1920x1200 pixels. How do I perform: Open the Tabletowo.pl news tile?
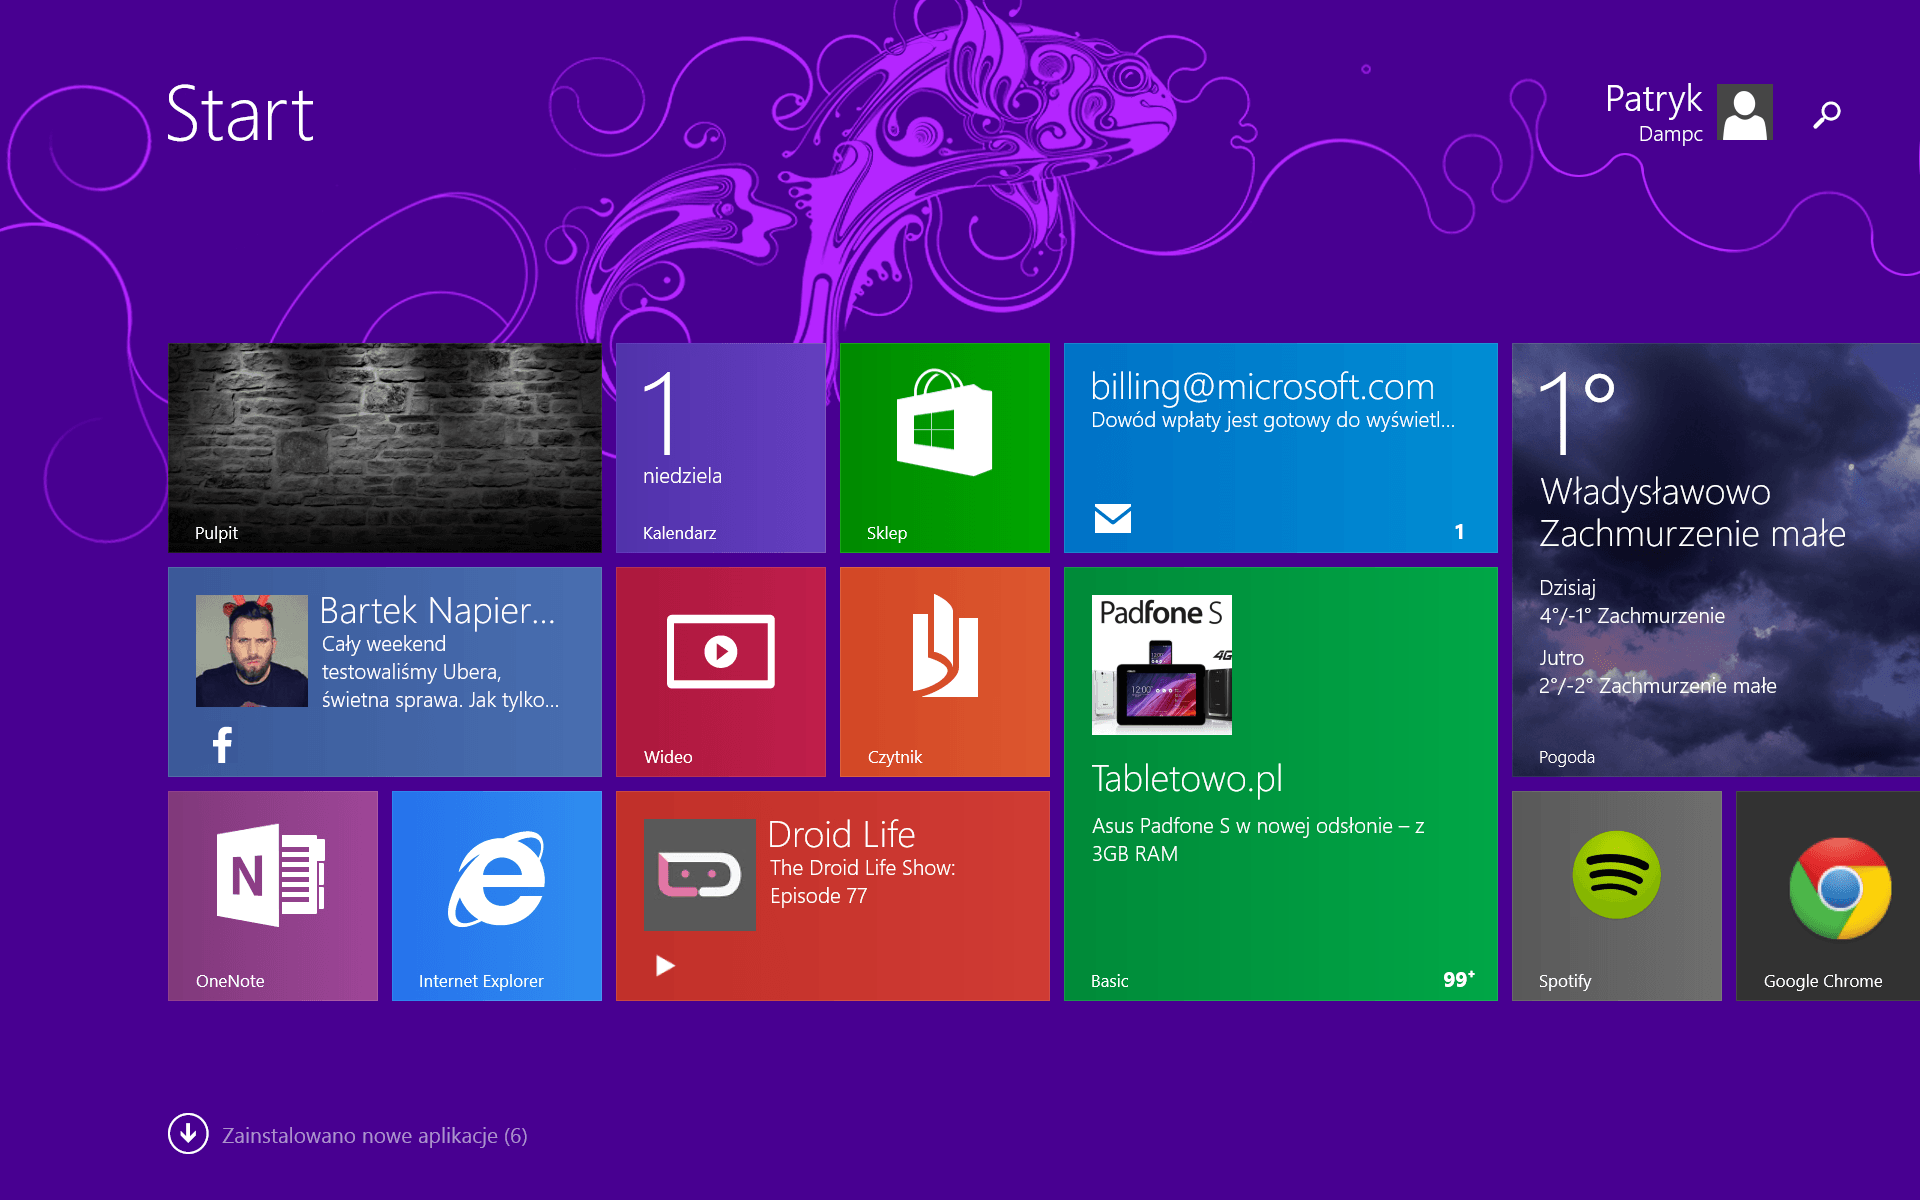click(1281, 784)
